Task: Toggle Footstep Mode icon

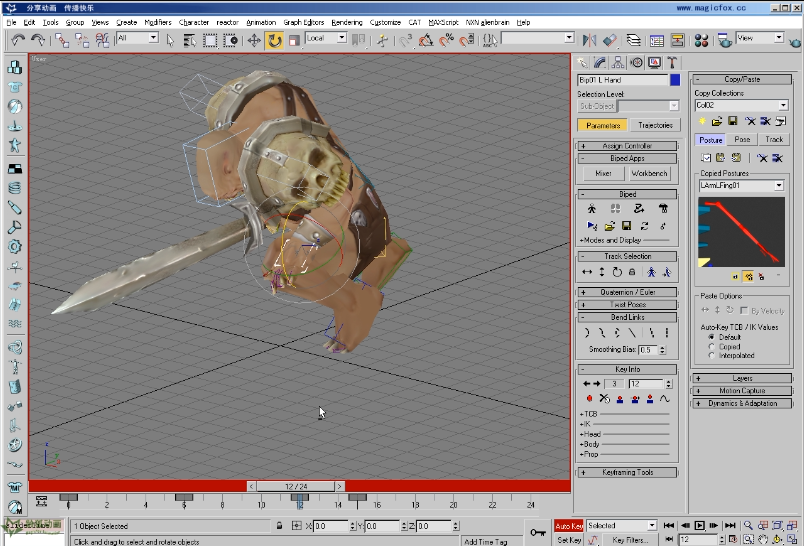Action: [x=615, y=209]
